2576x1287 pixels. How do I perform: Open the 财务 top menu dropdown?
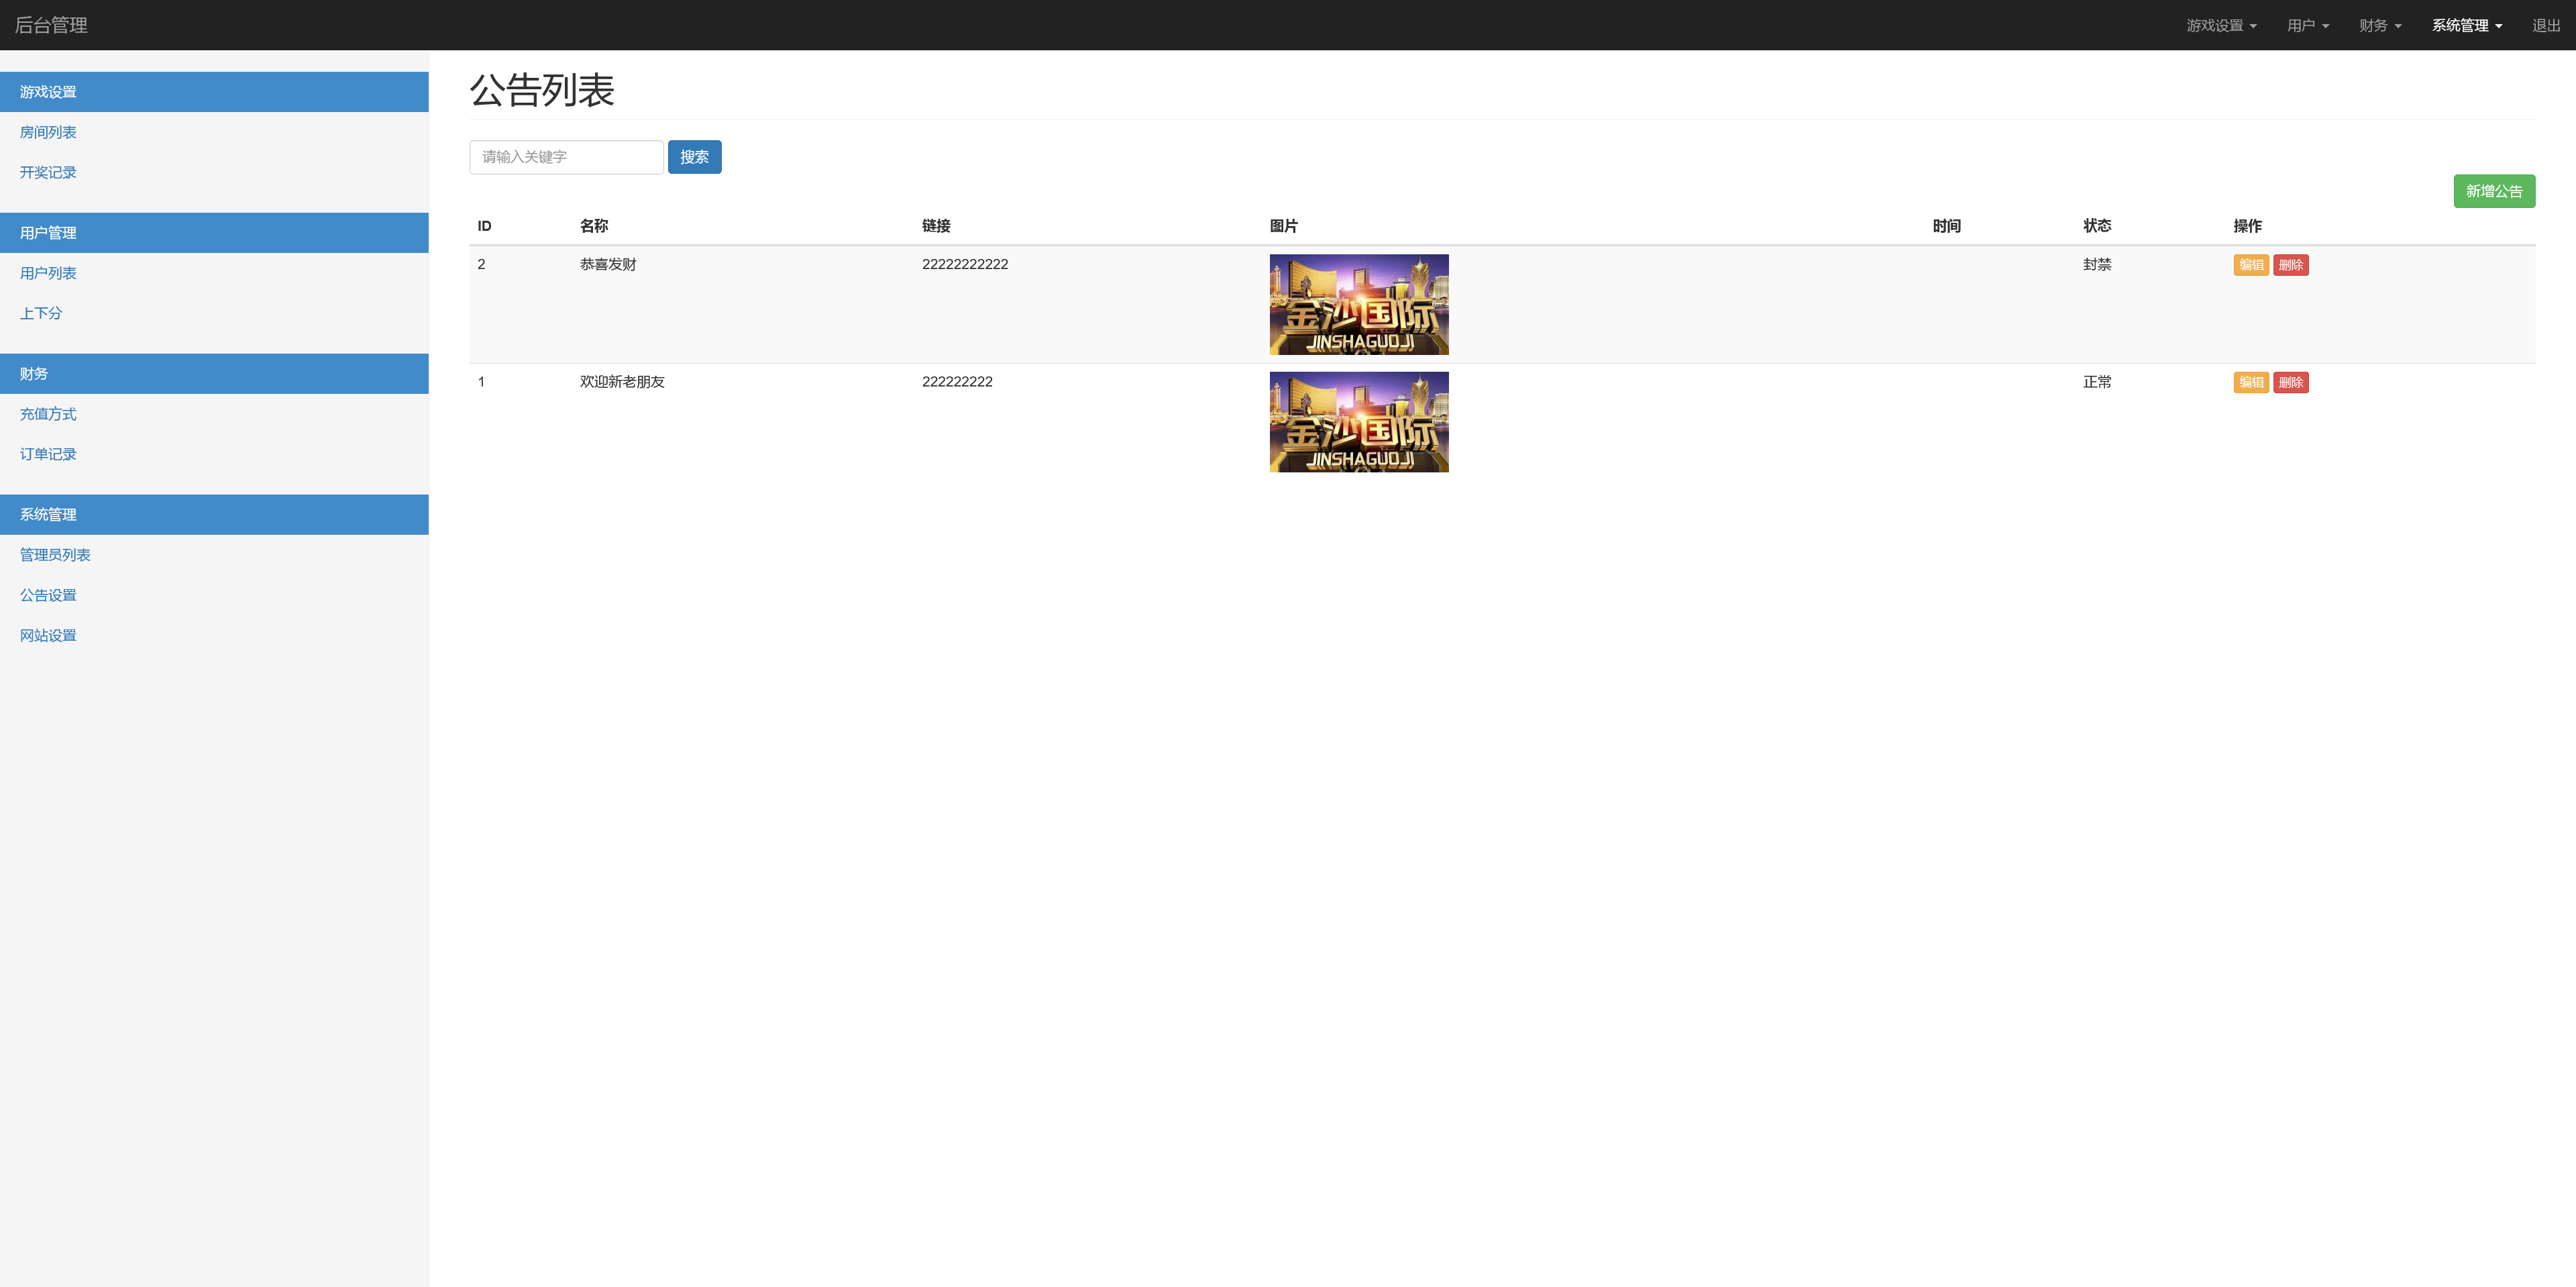coord(2379,25)
